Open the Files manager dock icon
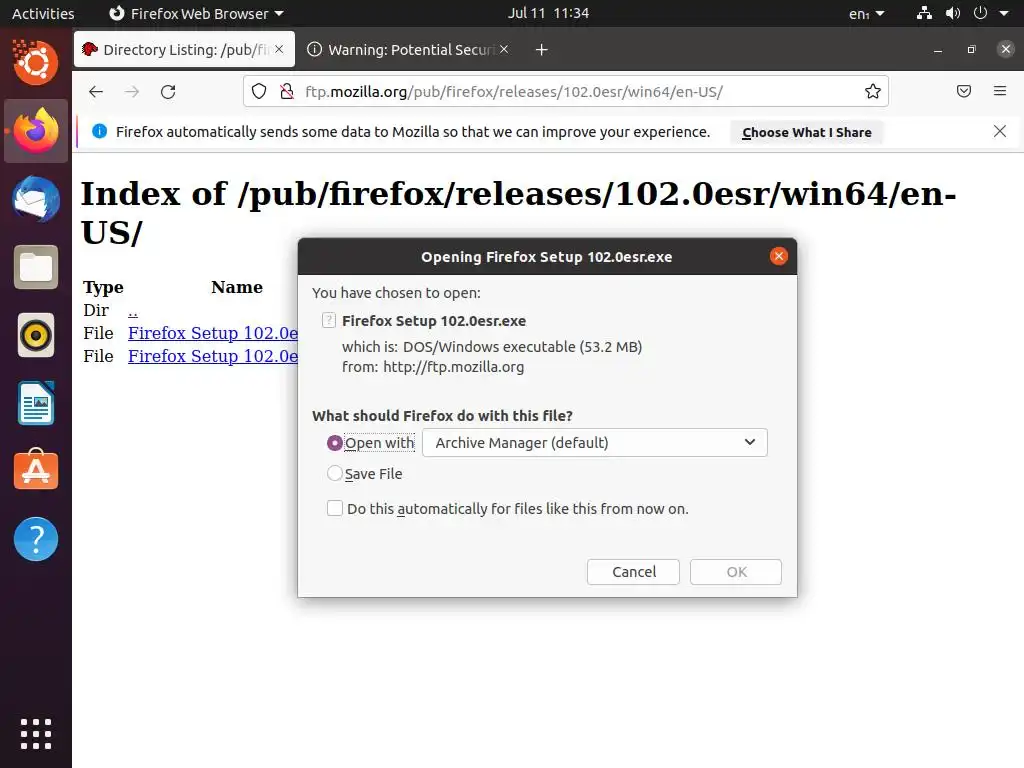Screen dimensions: 1024x768 click(35, 267)
